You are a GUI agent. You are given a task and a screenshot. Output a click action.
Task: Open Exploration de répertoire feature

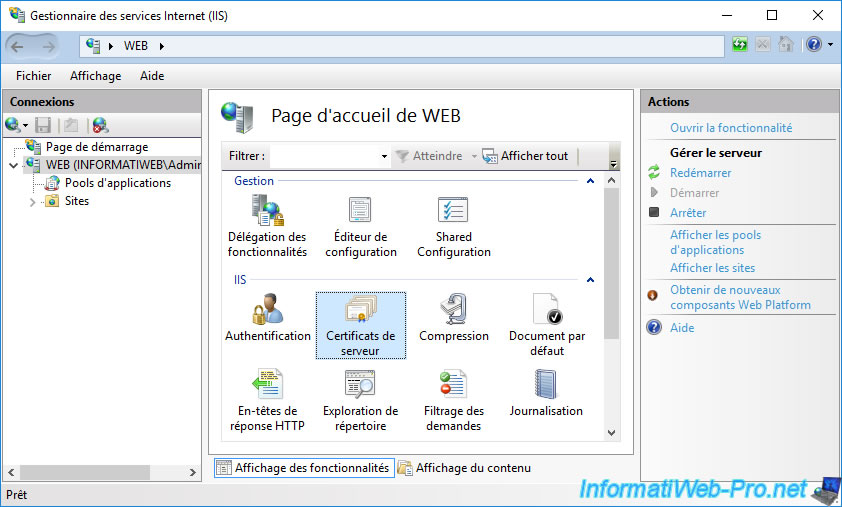coord(360,400)
